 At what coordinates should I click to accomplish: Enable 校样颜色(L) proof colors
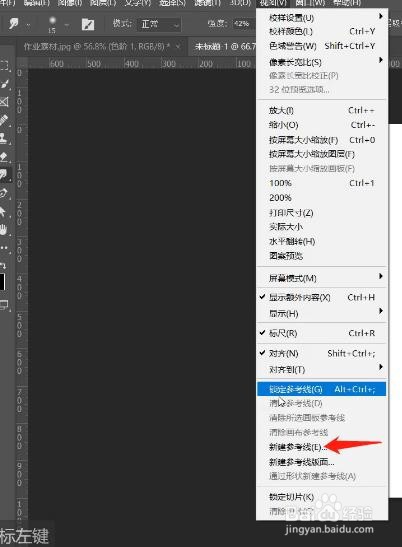[321, 31]
